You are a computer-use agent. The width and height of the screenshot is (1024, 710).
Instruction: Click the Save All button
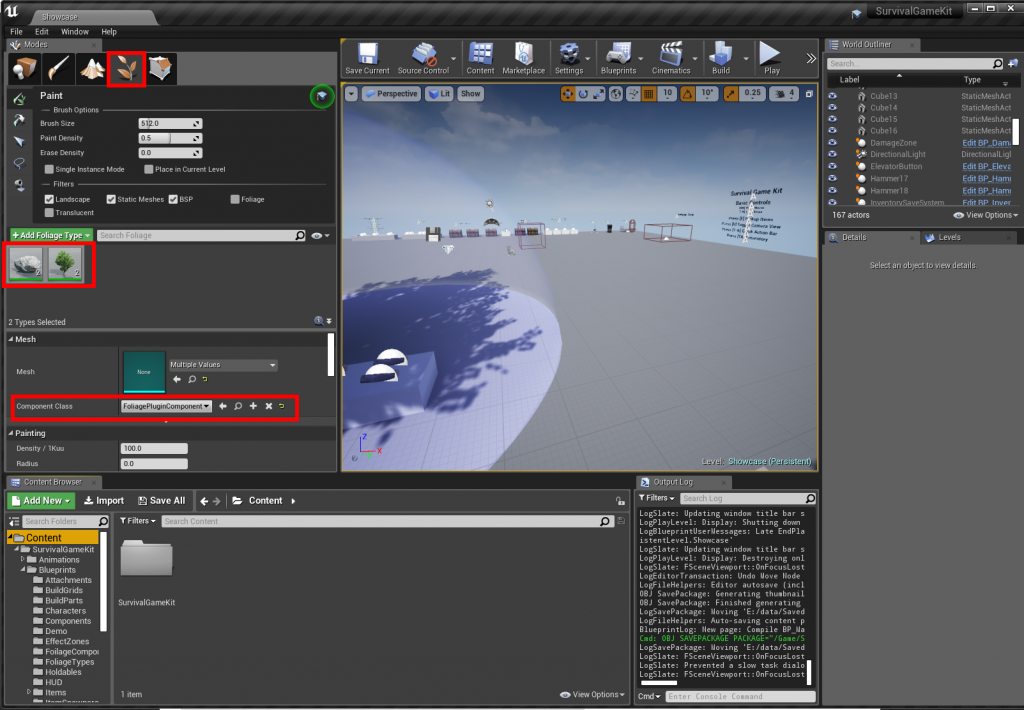point(161,501)
